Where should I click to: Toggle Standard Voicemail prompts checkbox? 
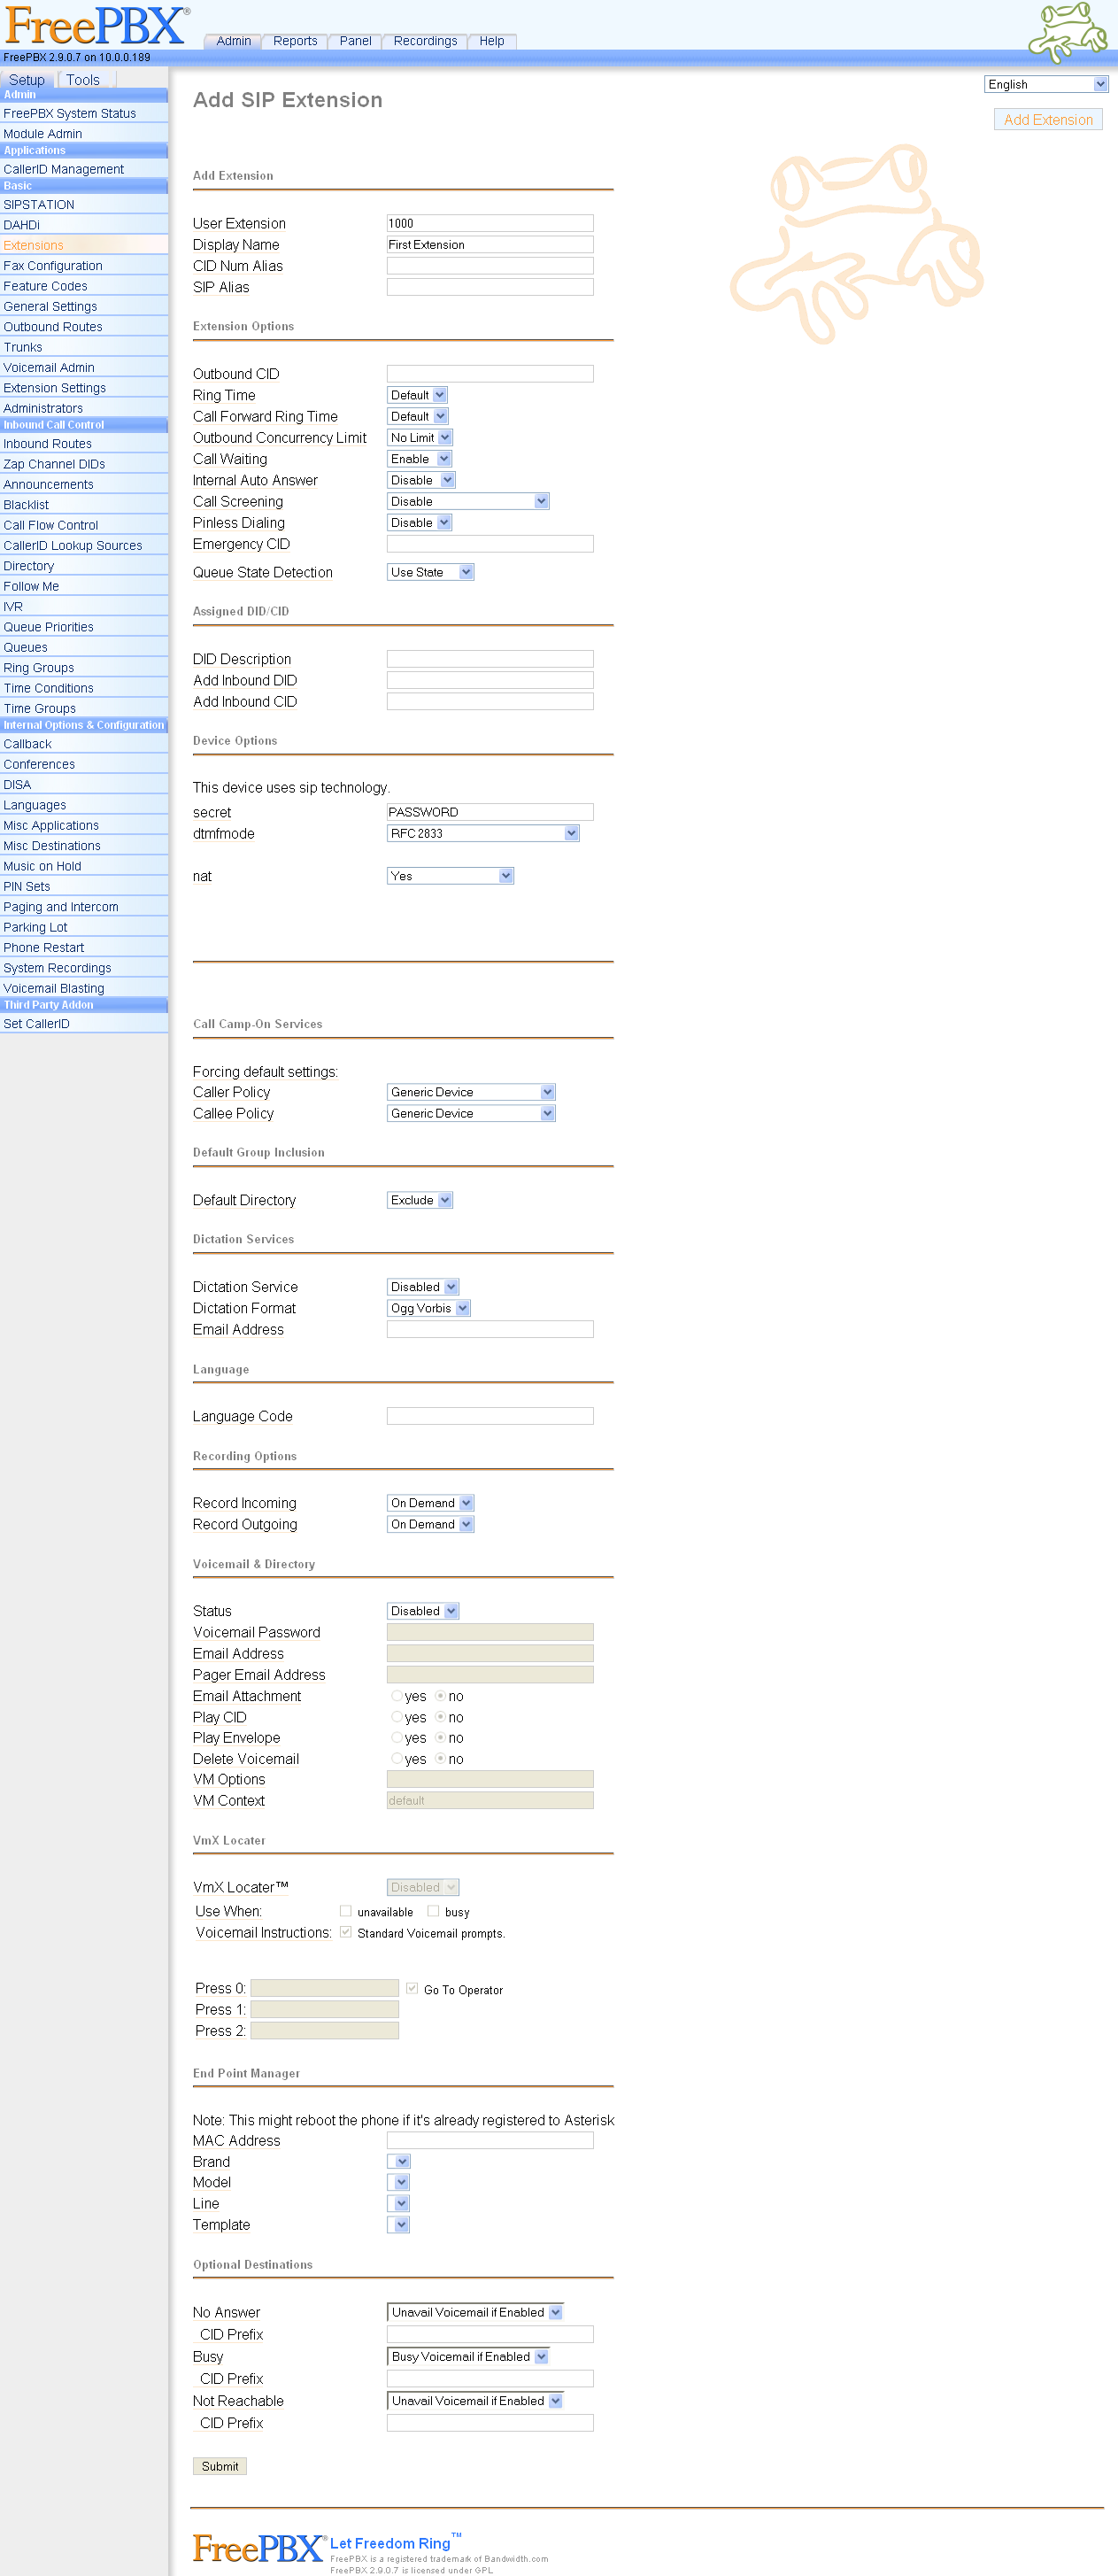(346, 1932)
